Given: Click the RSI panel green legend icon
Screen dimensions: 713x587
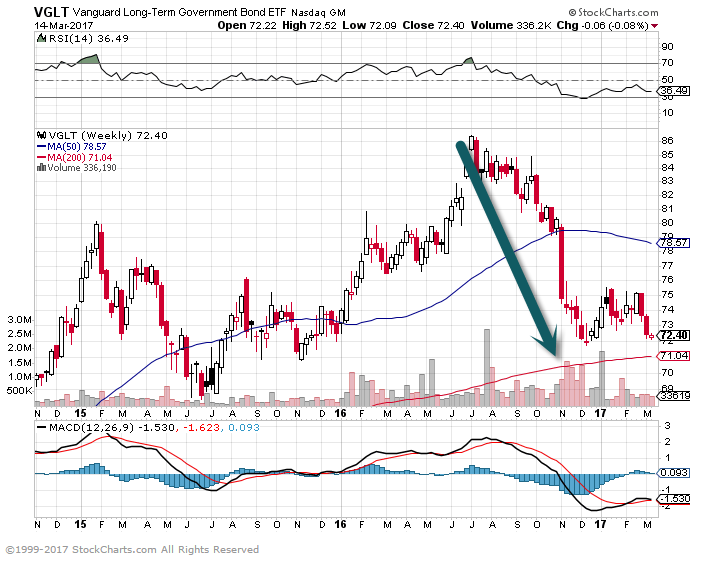Looking at the screenshot, I should tap(41, 38).
